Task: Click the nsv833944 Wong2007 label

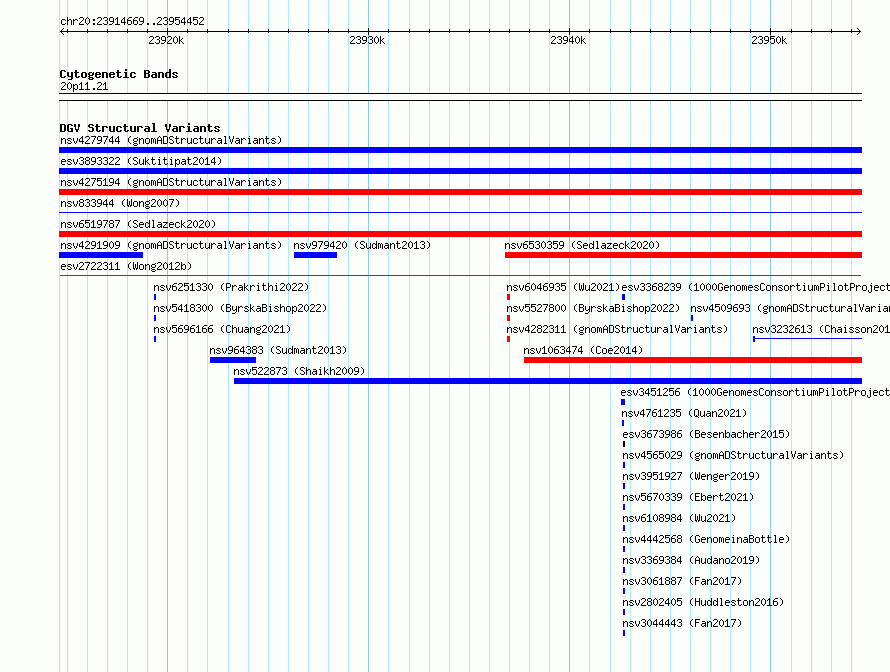Action: tap(120, 203)
